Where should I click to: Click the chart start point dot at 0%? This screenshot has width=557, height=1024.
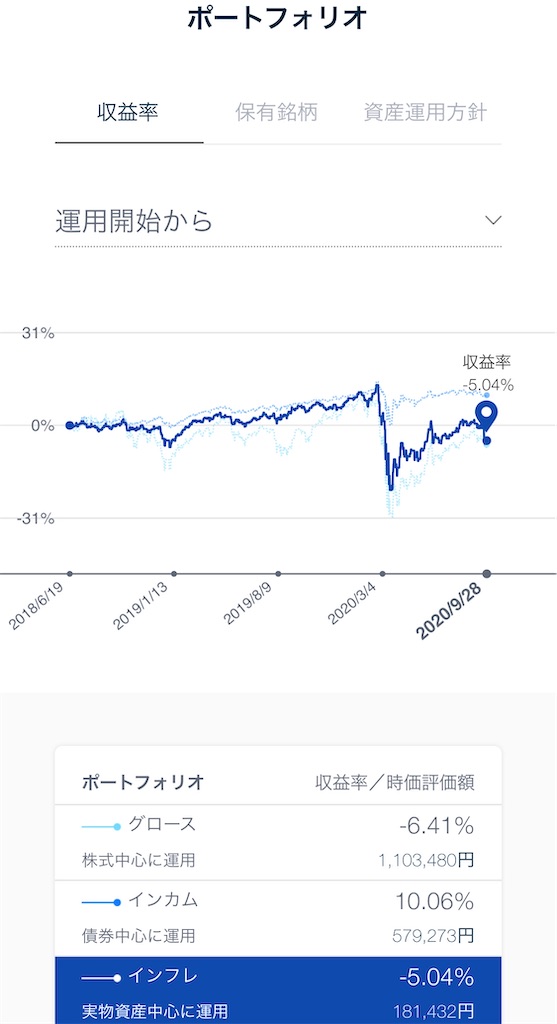(x=70, y=425)
